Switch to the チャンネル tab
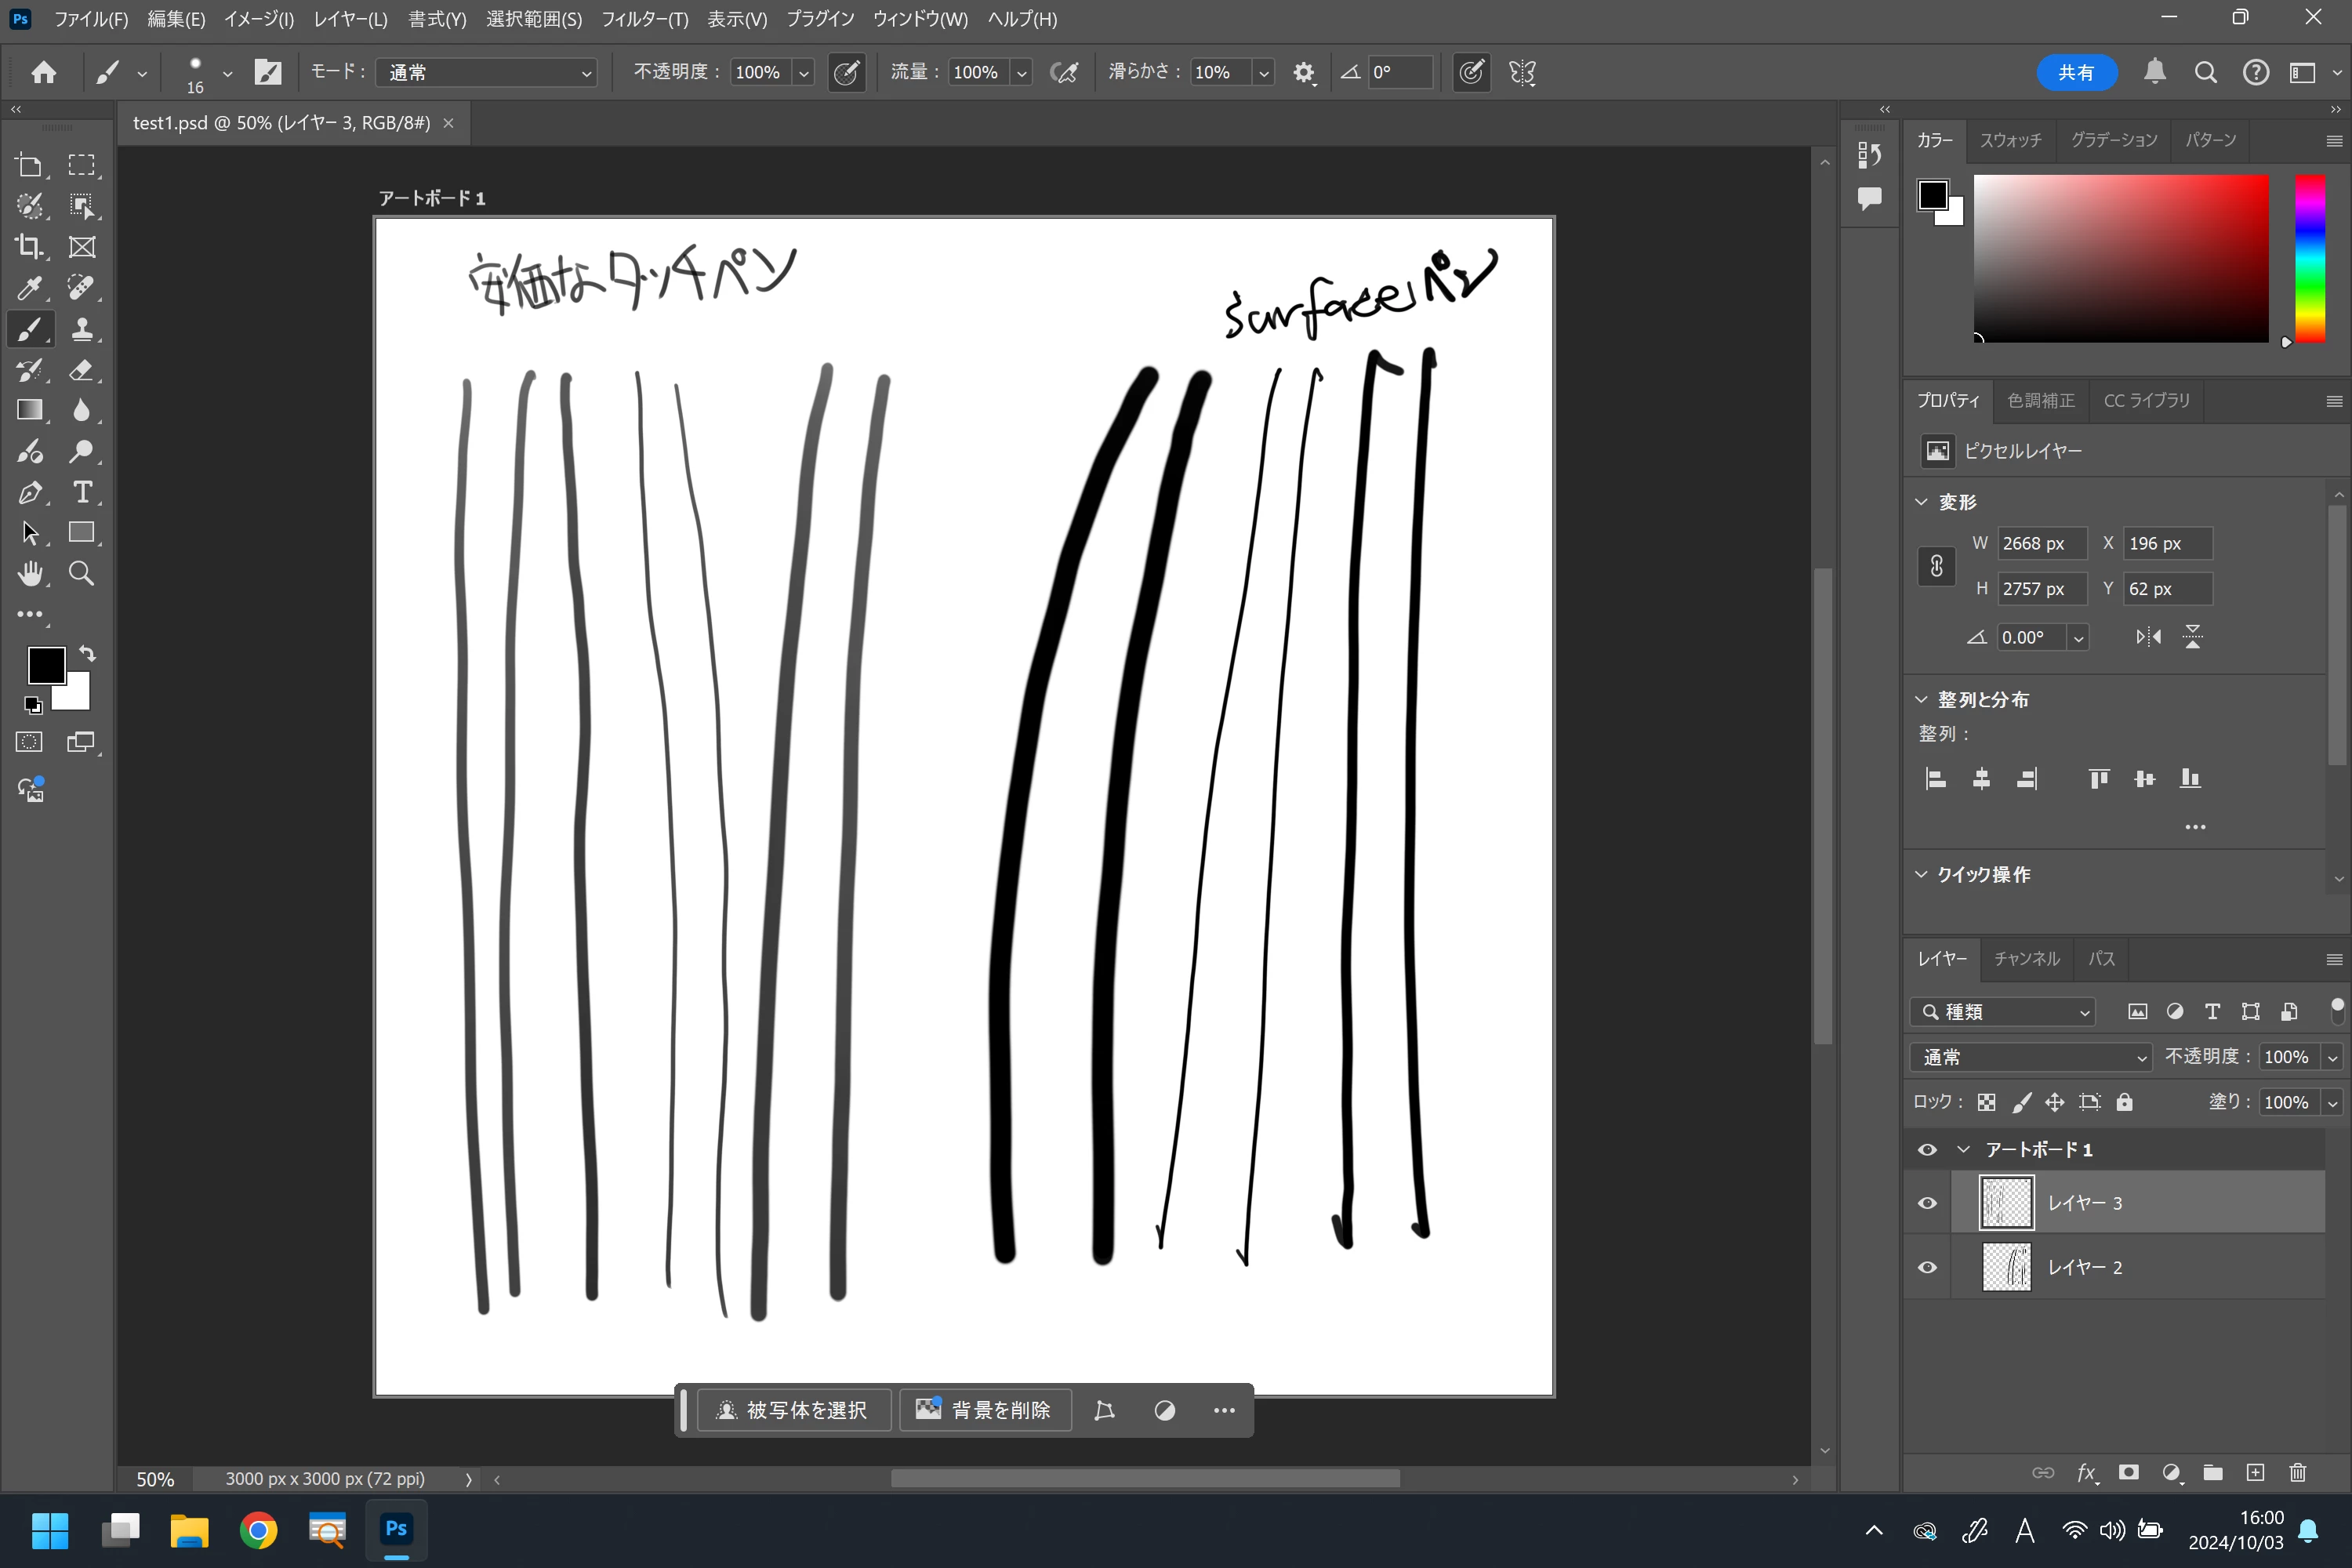 point(2026,958)
